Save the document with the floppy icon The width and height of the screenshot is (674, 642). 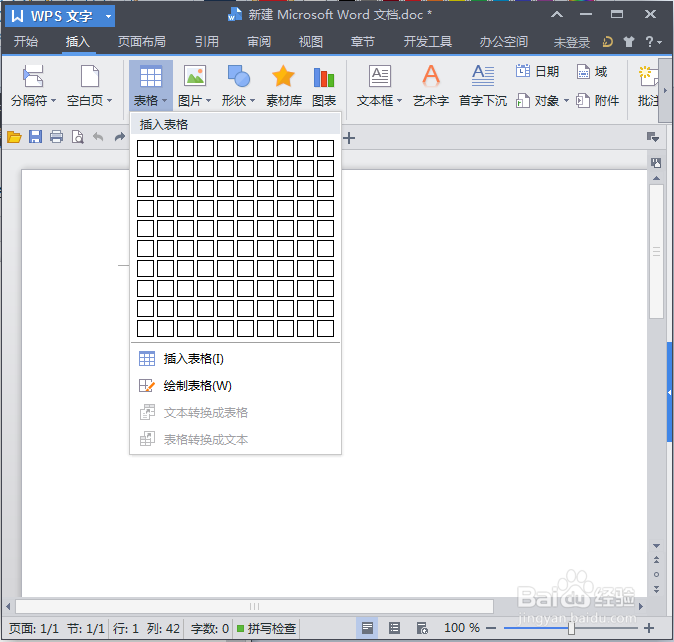35,137
